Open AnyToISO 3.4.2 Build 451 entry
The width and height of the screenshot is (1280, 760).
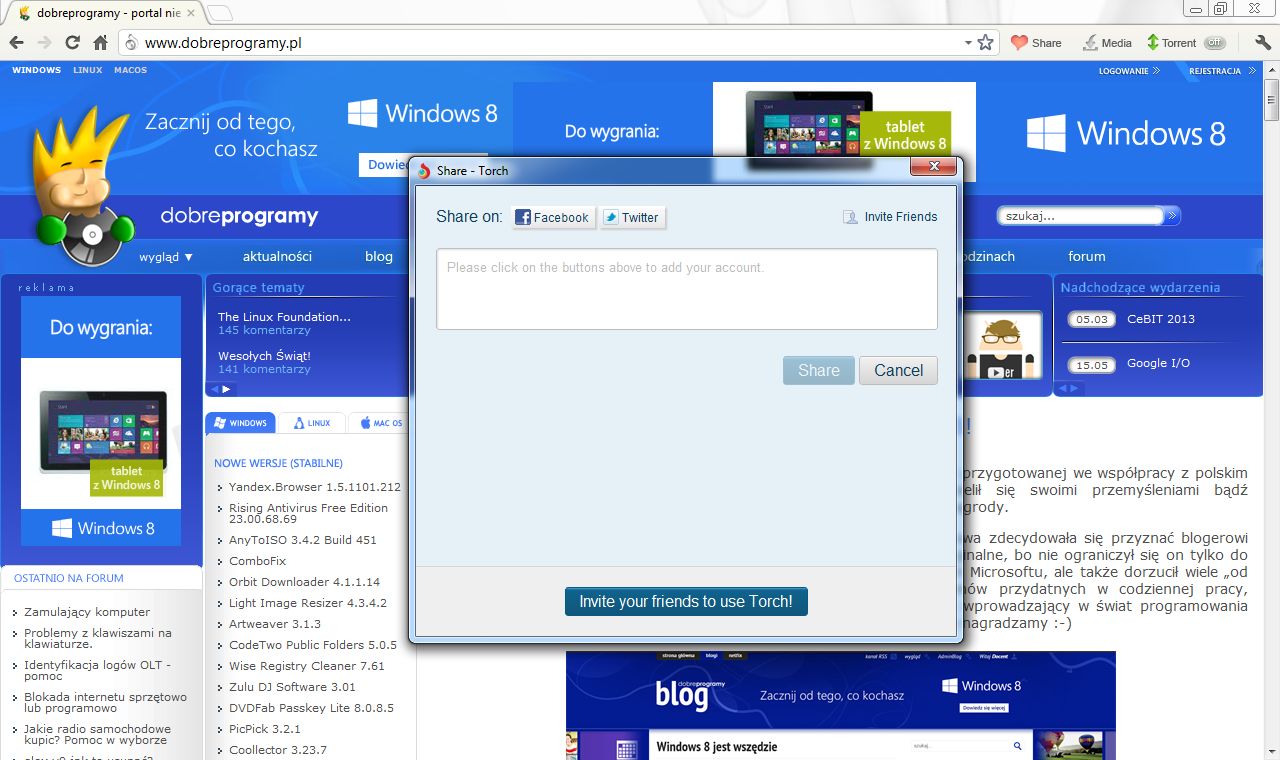pyautogui.click(x=303, y=540)
